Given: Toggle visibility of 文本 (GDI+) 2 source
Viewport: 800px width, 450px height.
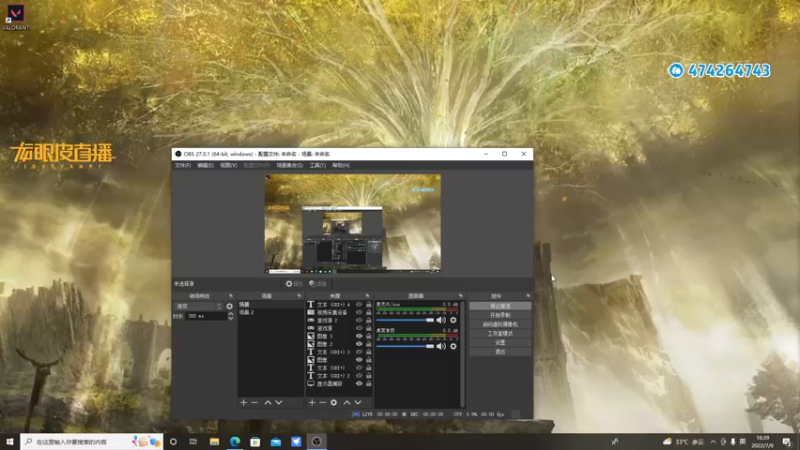Looking at the screenshot, I should (x=359, y=376).
